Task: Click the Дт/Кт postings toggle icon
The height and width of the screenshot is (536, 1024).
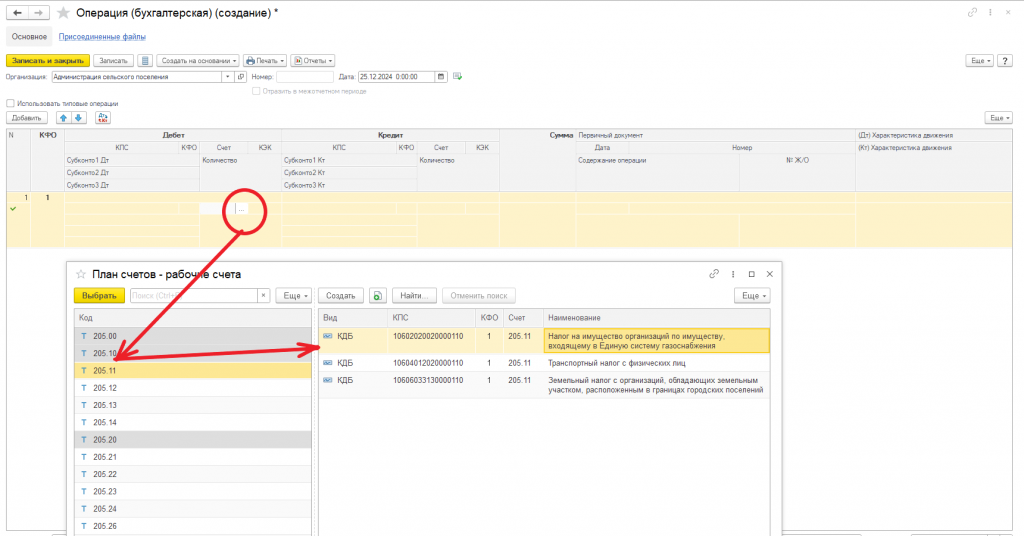Action: [103, 118]
